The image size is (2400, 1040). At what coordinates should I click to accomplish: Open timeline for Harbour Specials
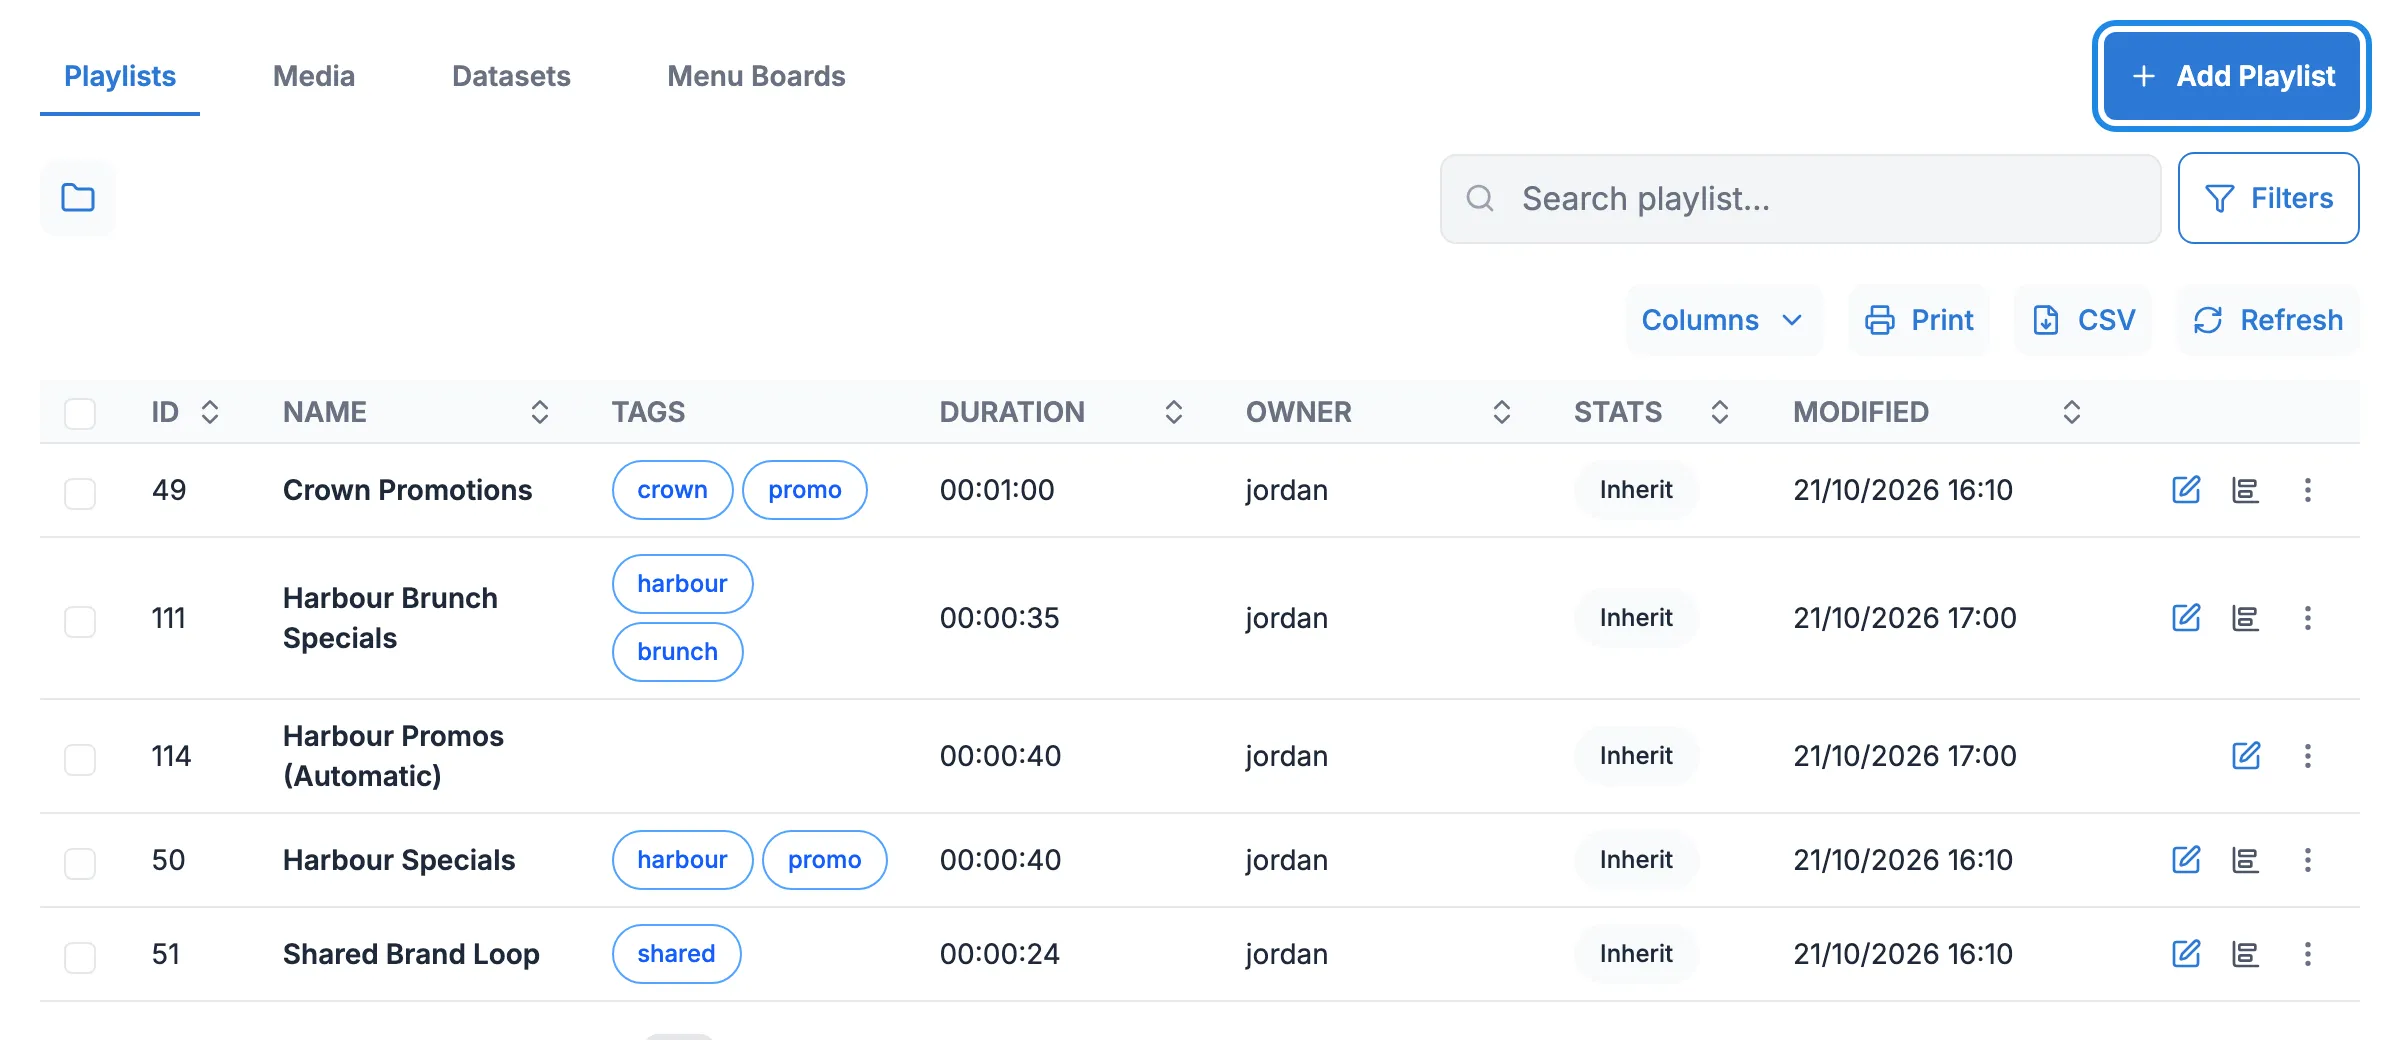pos(2245,860)
